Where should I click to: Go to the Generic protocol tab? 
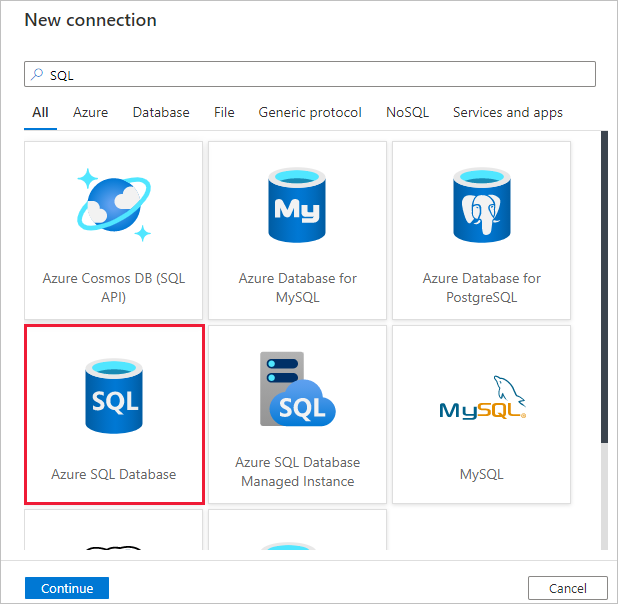tap(310, 113)
